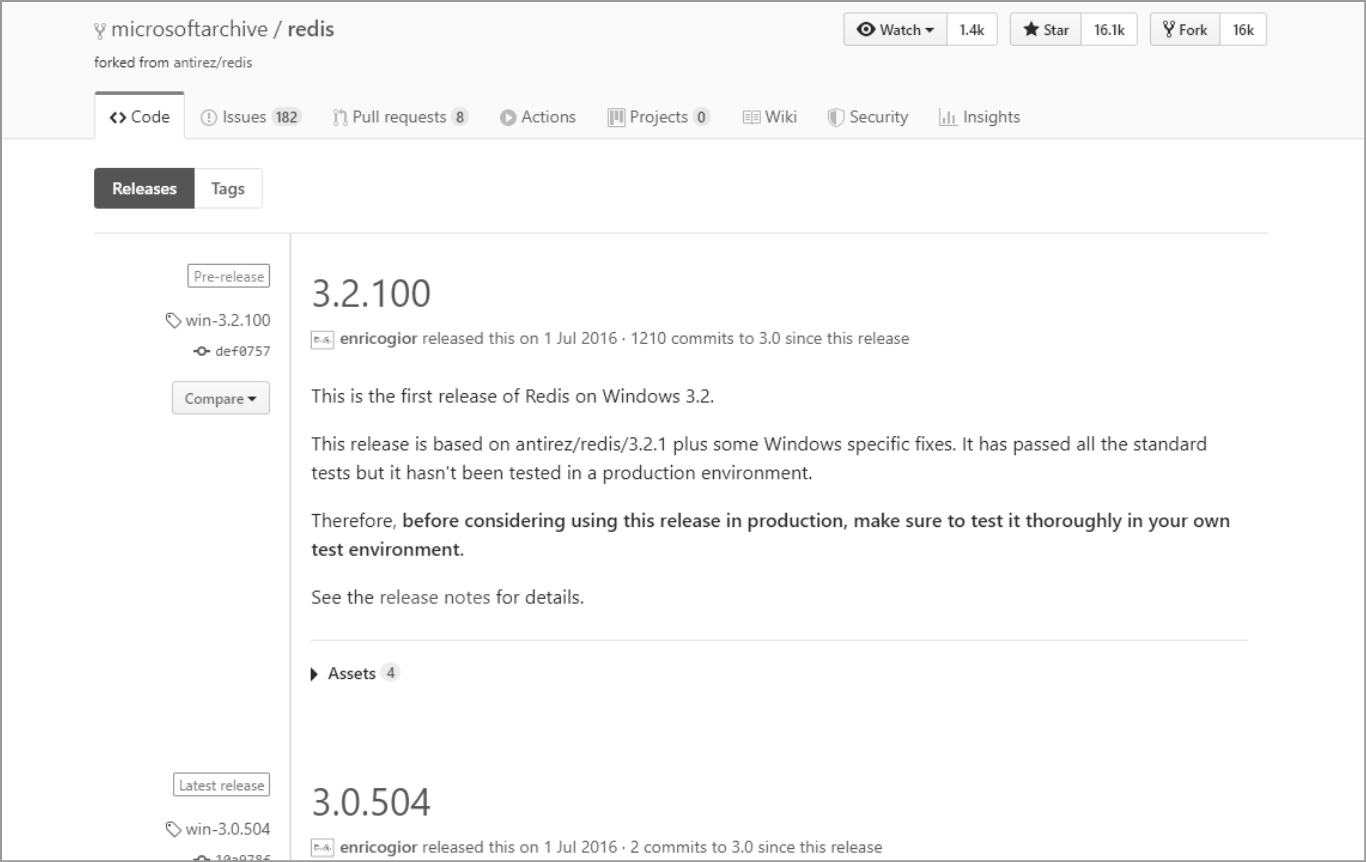Image resolution: width=1366 pixels, height=862 pixels.
Task: Fork the redis repository
Action: coord(1185,30)
